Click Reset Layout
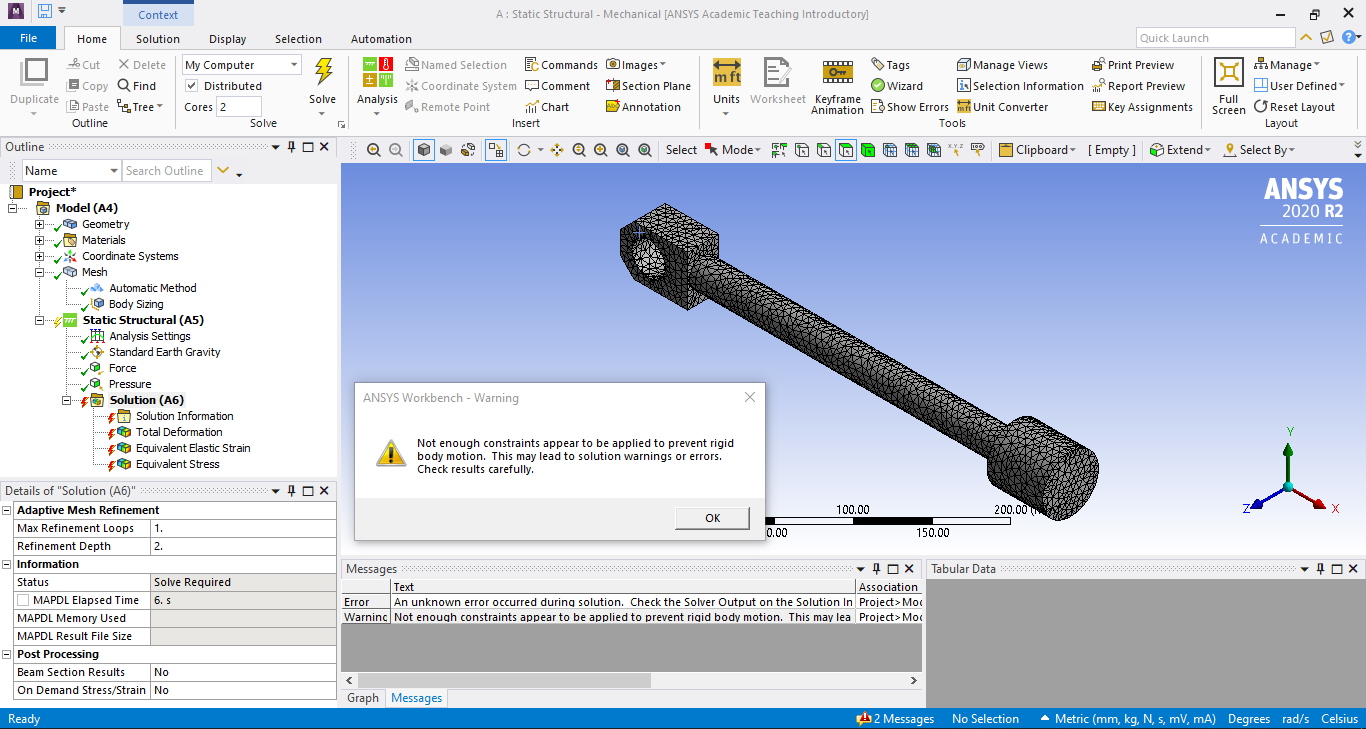 click(1294, 107)
